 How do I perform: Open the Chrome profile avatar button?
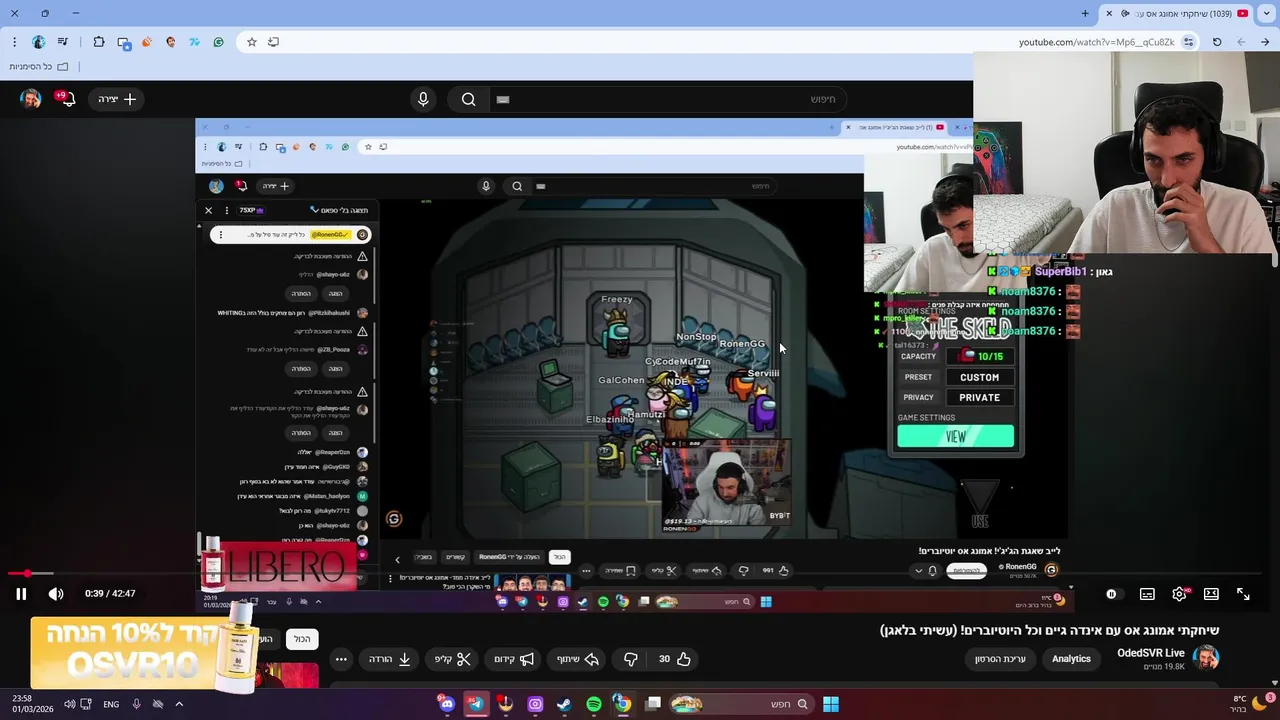pyautogui.click(x=38, y=42)
